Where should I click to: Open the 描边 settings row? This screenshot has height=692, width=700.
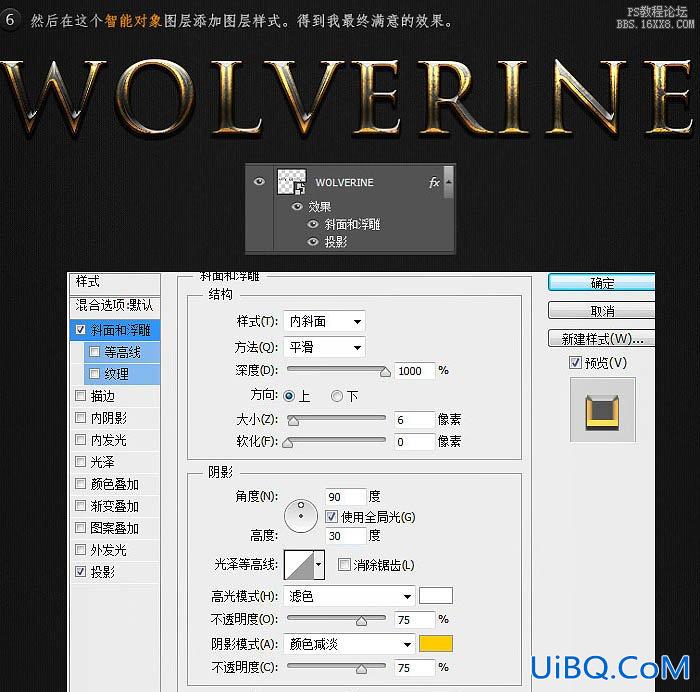tap(115, 396)
